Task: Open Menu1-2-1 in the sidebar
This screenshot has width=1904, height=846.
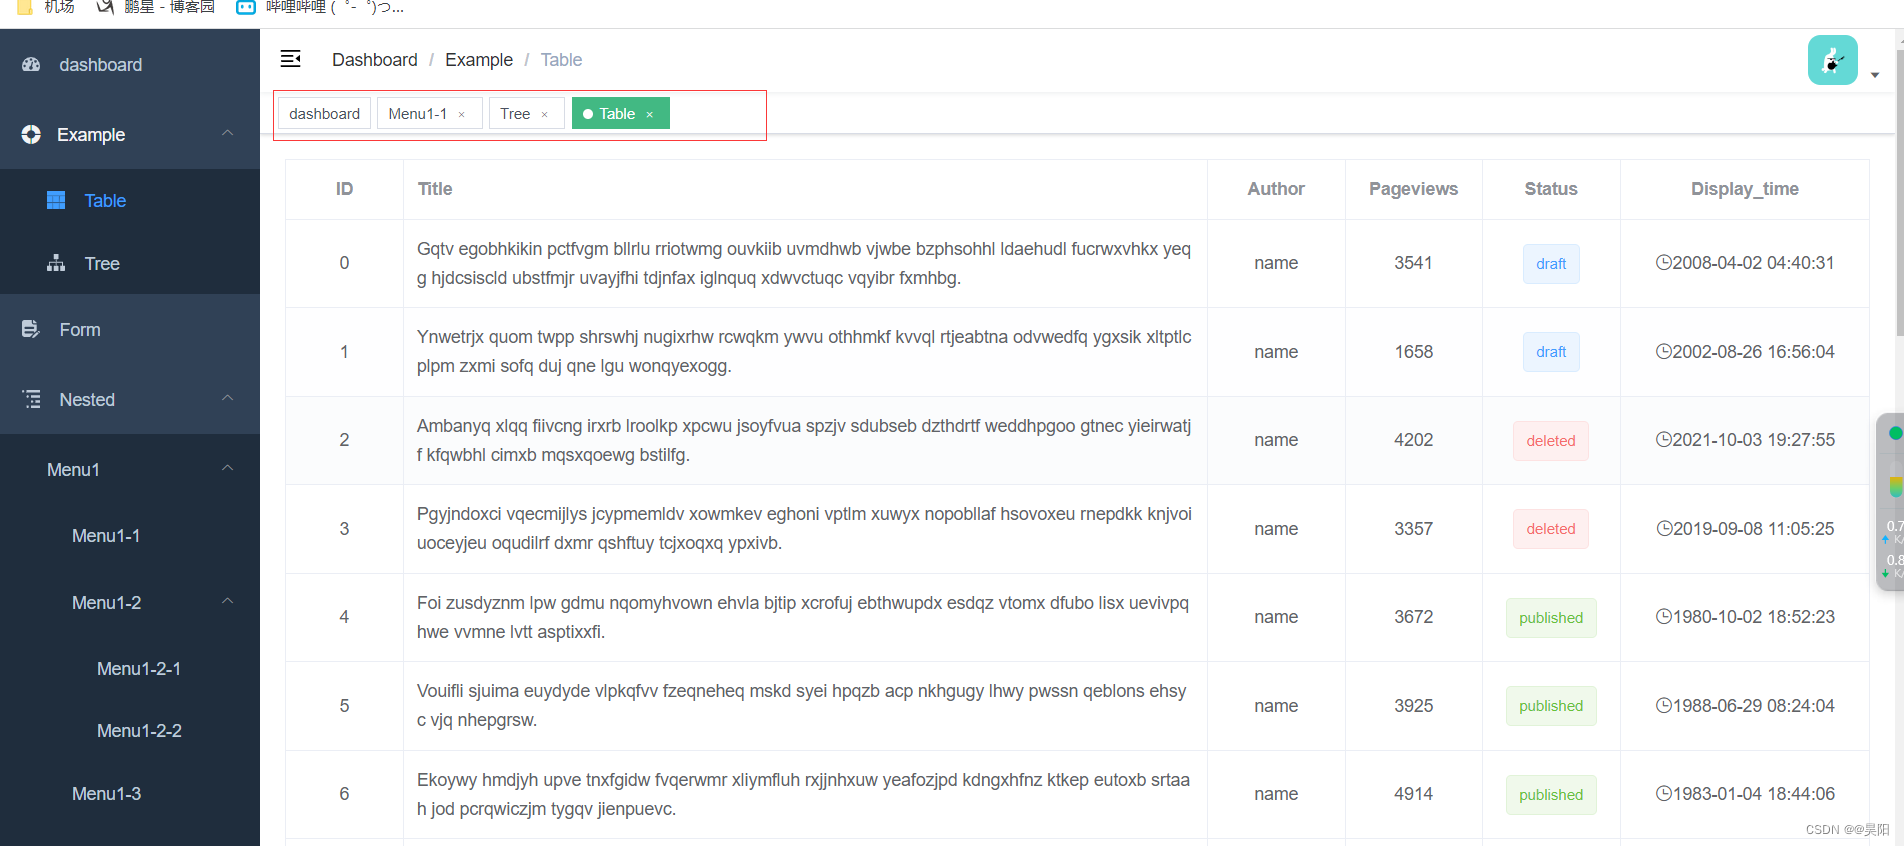Action: pyautogui.click(x=130, y=669)
